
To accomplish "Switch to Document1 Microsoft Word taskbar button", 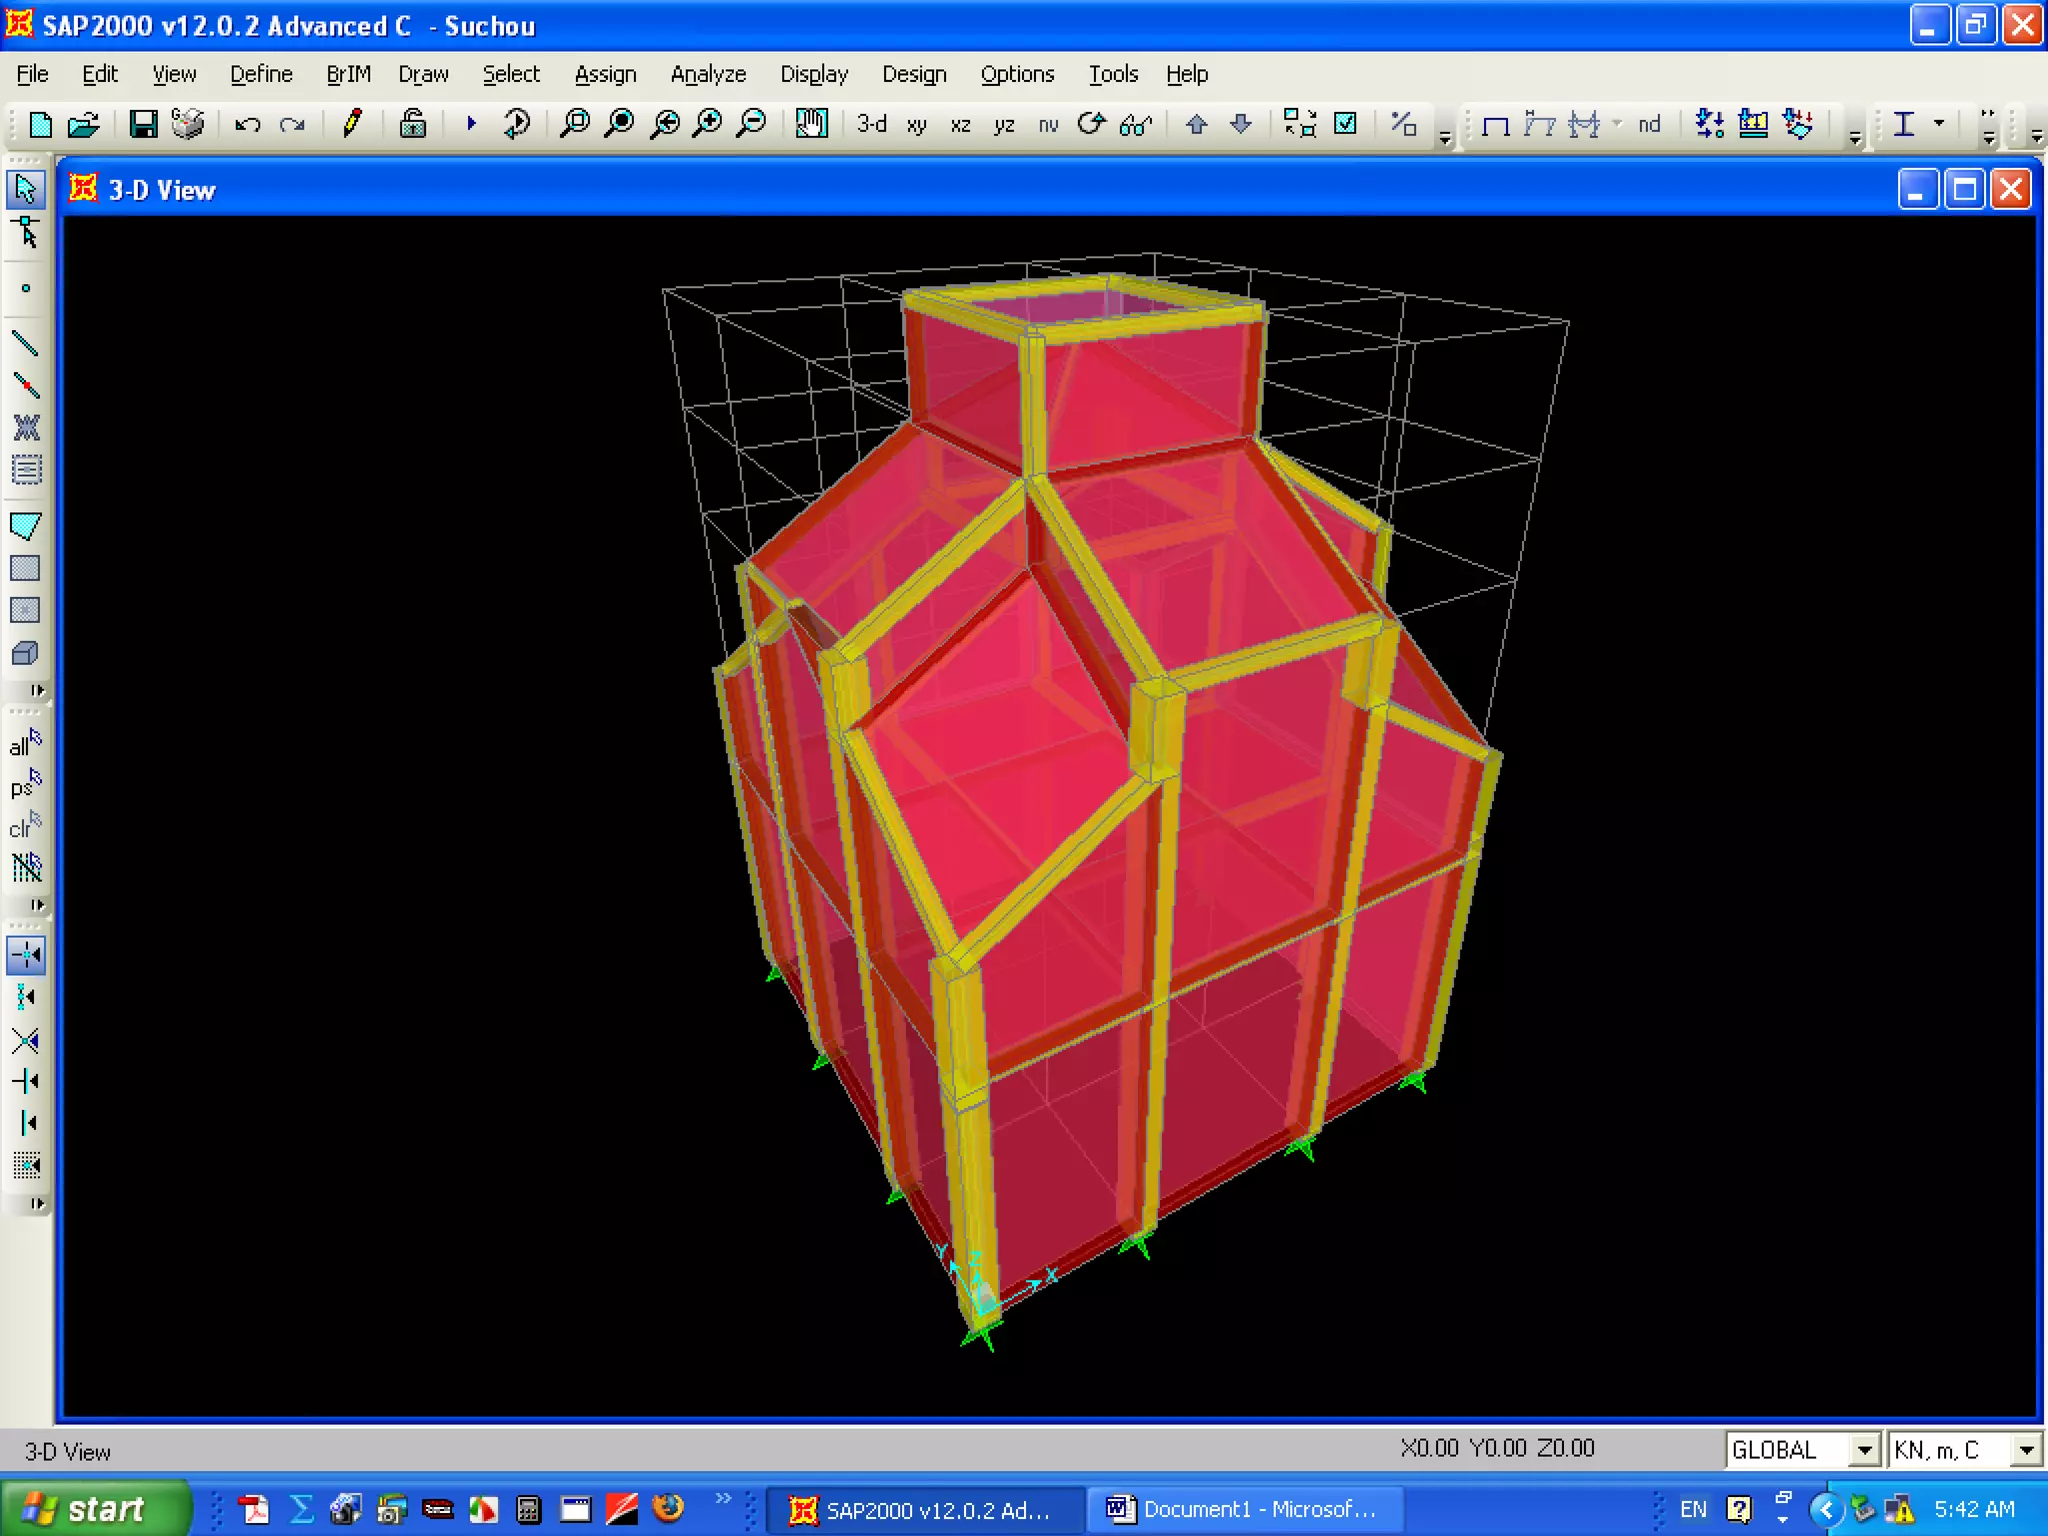I will (1242, 1509).
